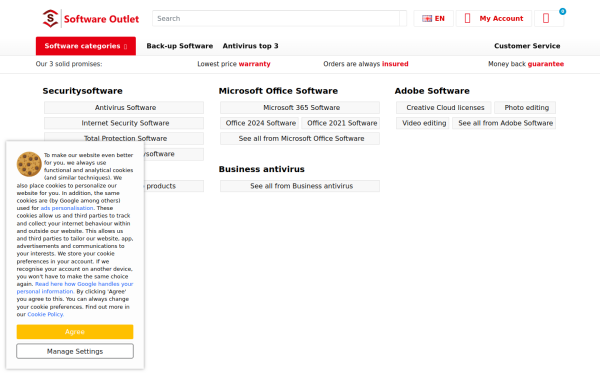
Task: Open My Account
Action: tap(494, 18)
